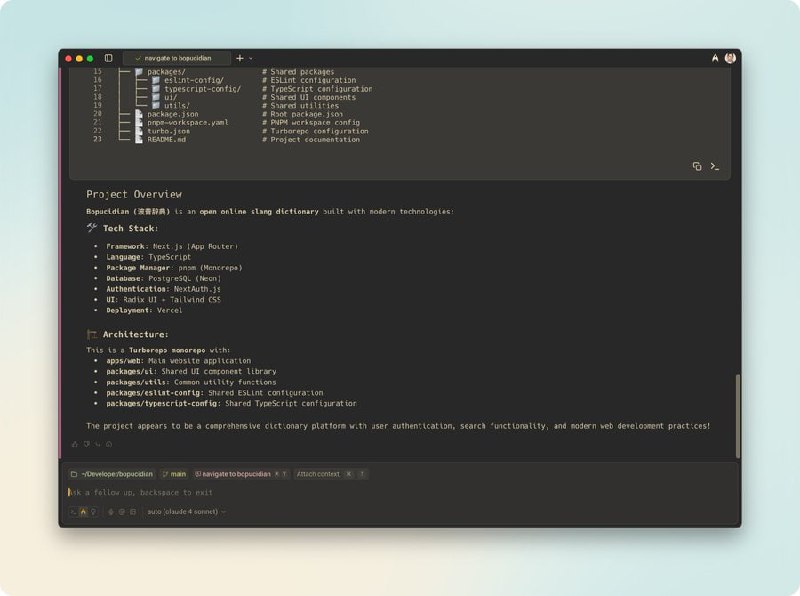
Task: Click the construction icon beside Architecture
Action: coord(92,334)
